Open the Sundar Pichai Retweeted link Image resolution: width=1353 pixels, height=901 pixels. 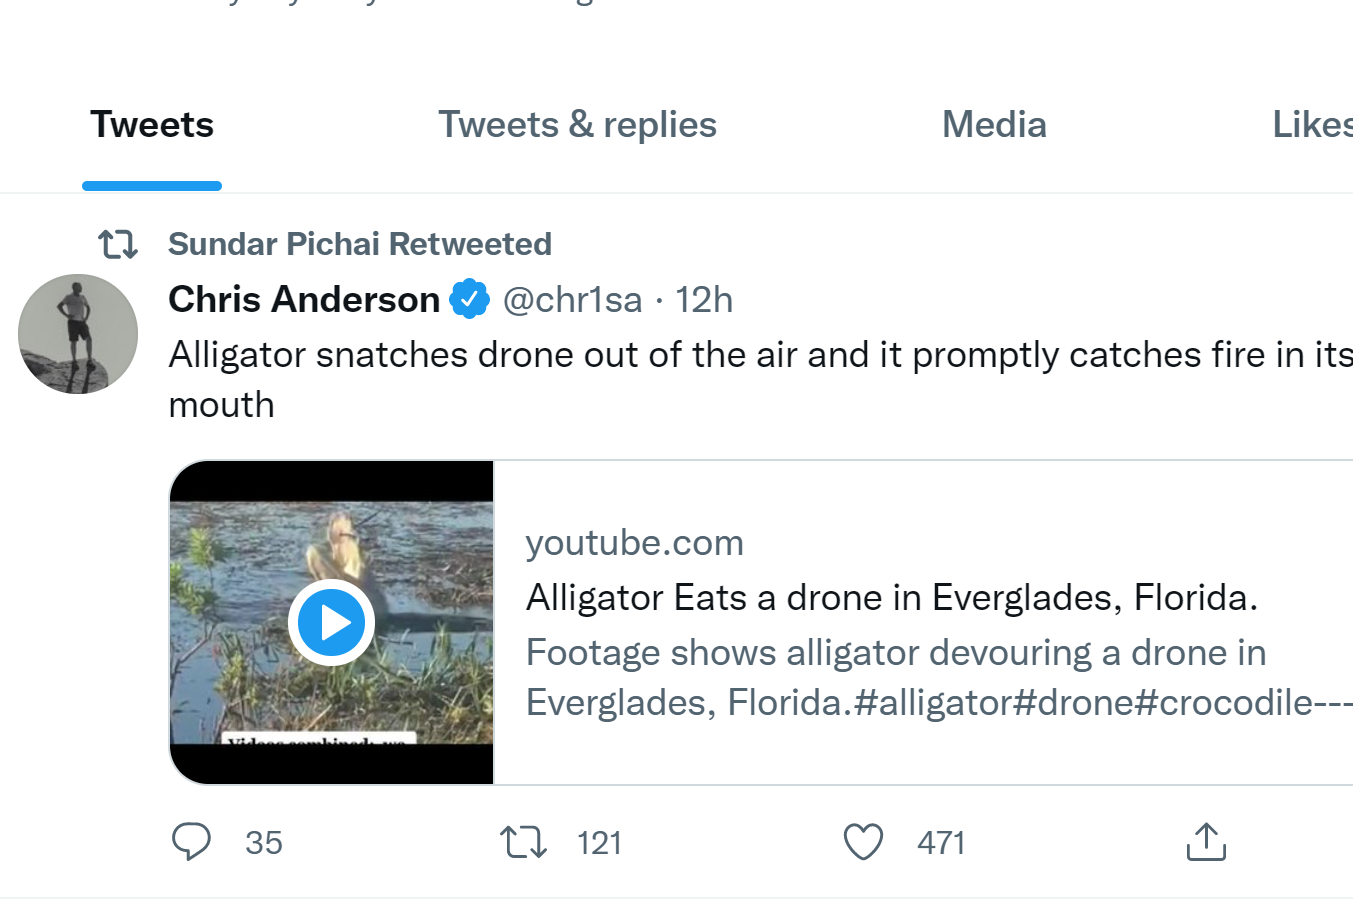pos(360,244)
